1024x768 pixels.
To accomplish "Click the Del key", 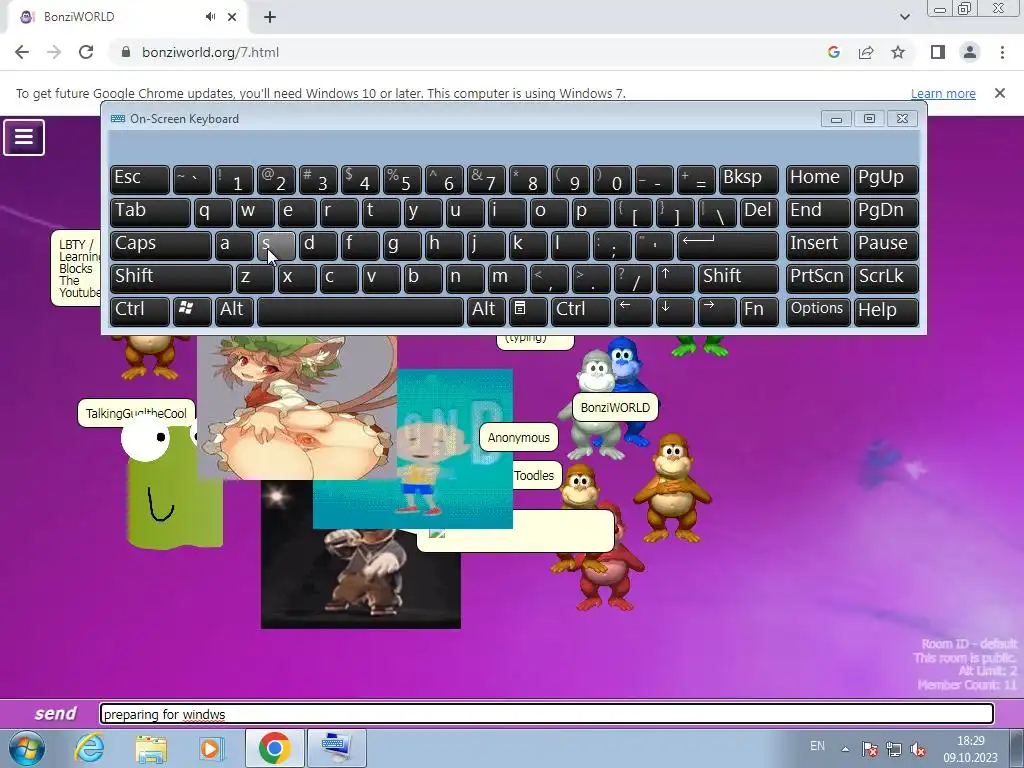I will coord(759,212).
